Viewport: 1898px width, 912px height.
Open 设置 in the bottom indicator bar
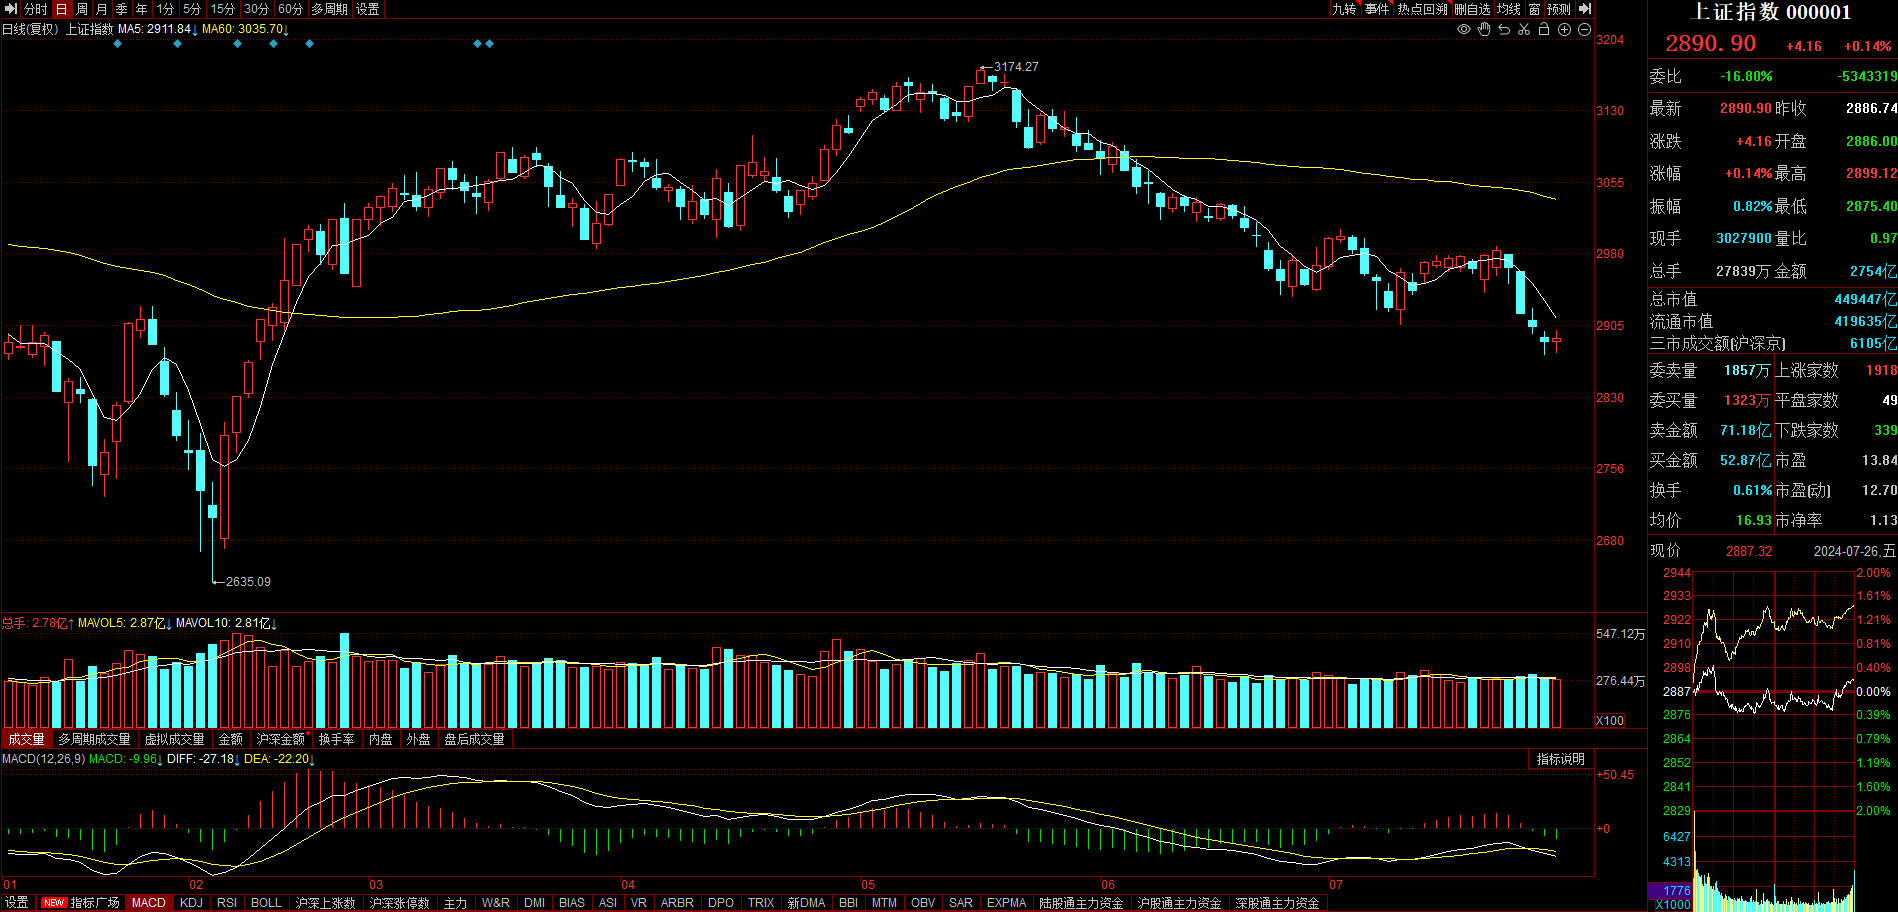(x=17, y=903)
